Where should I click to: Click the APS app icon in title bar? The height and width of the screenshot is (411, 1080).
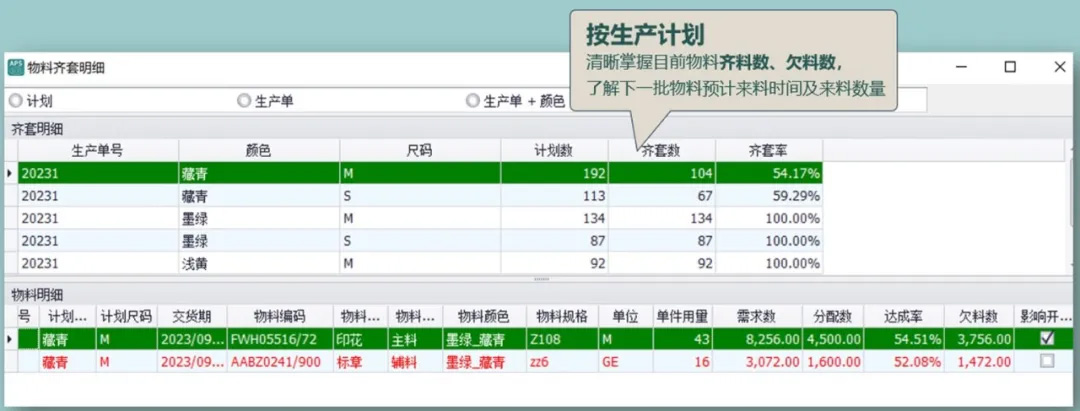17,67
